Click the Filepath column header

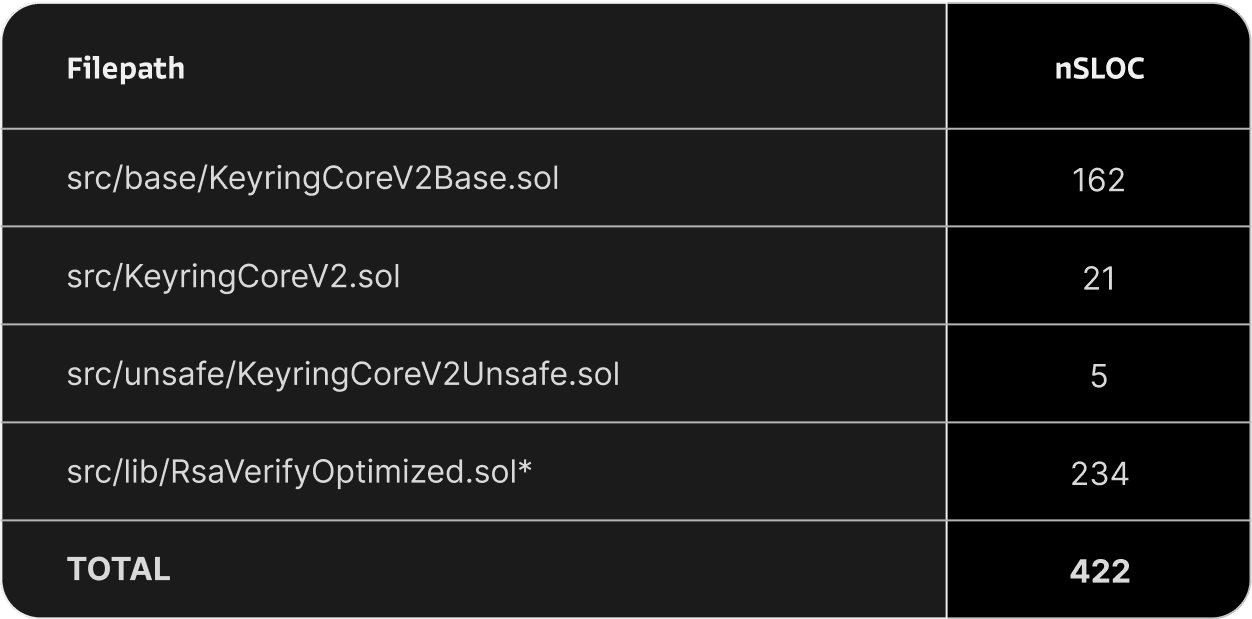(x=126, y=69)
